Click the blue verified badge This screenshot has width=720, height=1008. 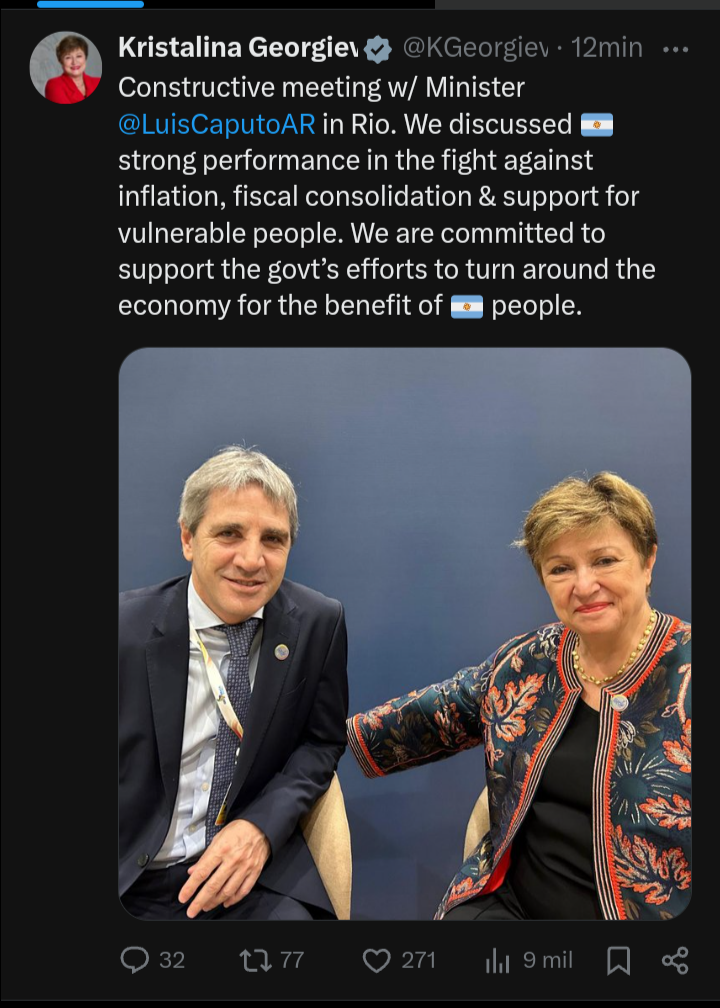377,50
